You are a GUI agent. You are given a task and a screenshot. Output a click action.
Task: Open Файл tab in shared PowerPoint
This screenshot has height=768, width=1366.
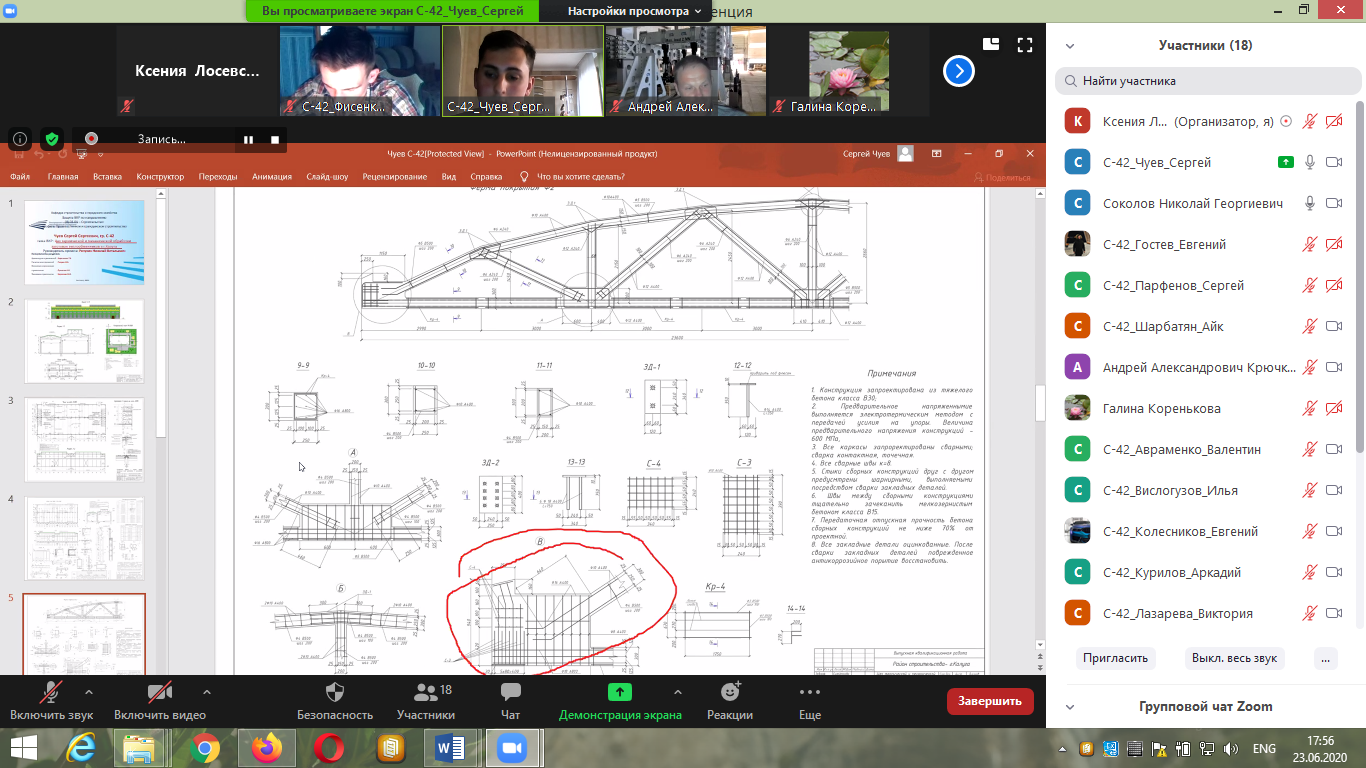(x=20, y=177)
